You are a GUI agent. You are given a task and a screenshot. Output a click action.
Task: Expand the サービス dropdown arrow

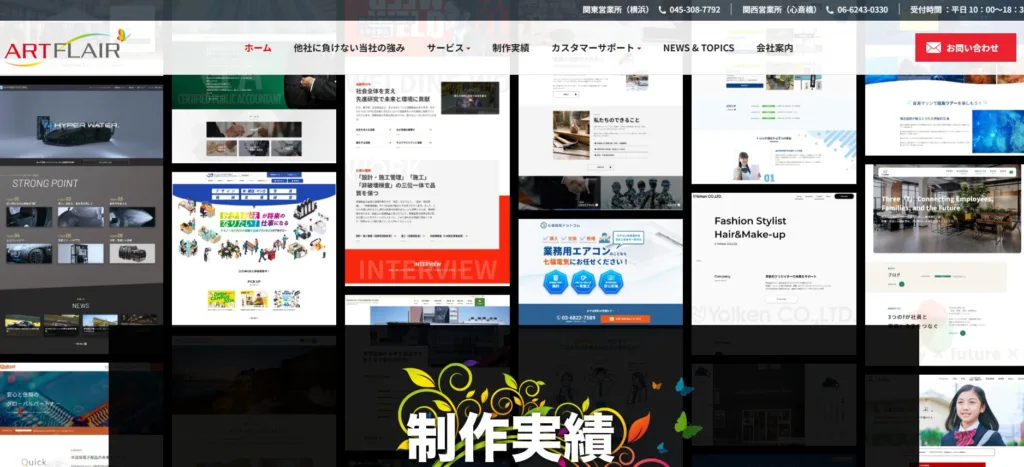pyautogui.click(x=468, y=49)
